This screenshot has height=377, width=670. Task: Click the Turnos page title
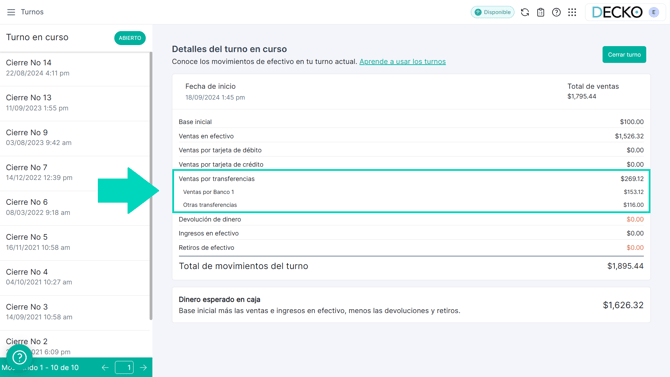(32, 12)
